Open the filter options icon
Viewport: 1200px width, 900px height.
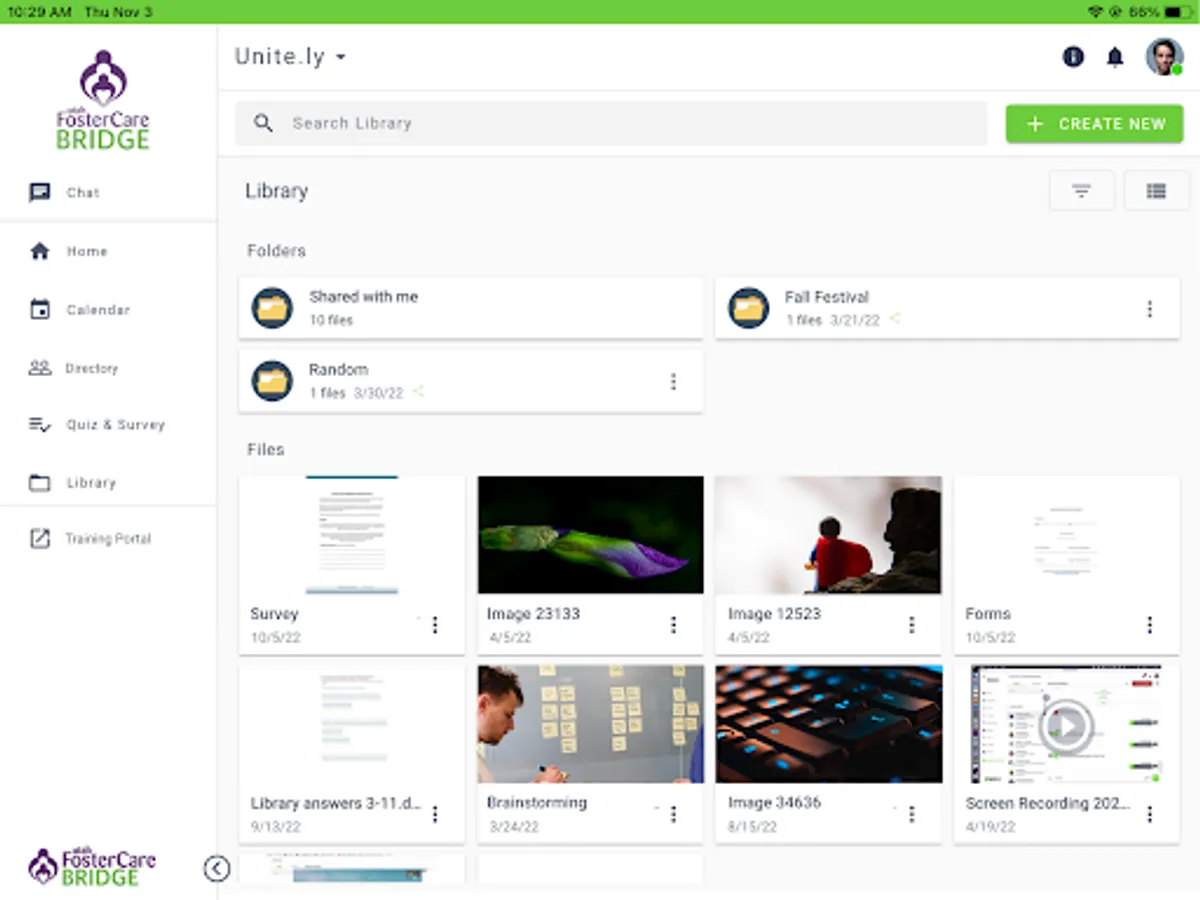(1081, 190)
